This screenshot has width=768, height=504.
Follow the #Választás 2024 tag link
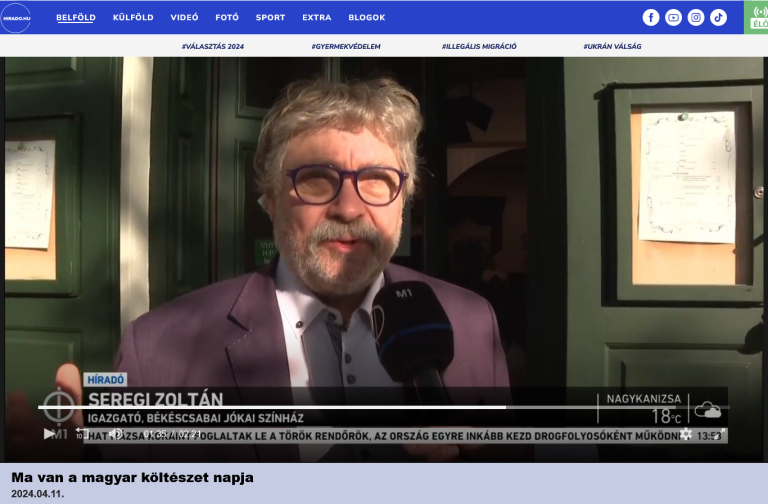tap(212, 47)
